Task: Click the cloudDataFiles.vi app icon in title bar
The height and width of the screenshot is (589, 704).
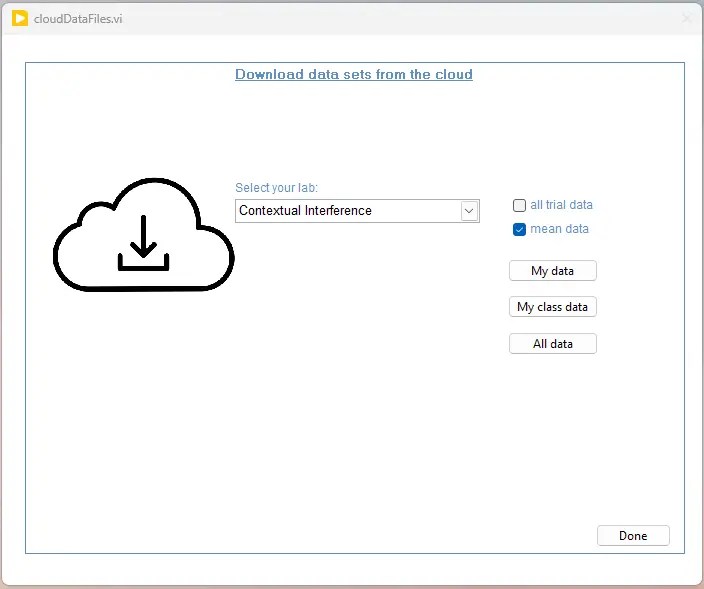Action: click(20, 18)
